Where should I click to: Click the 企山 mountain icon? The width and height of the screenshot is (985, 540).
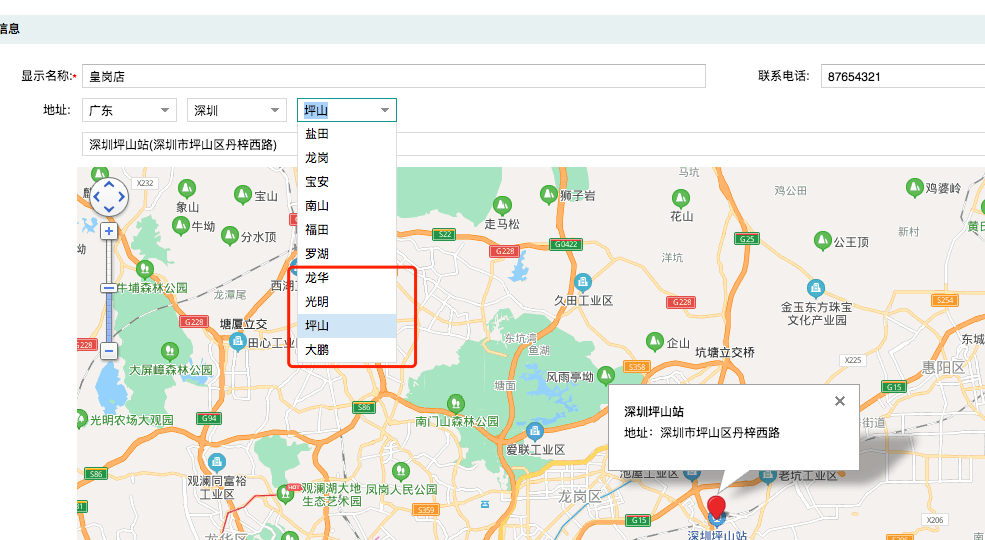pyautogui.click(x=655, y=342)
